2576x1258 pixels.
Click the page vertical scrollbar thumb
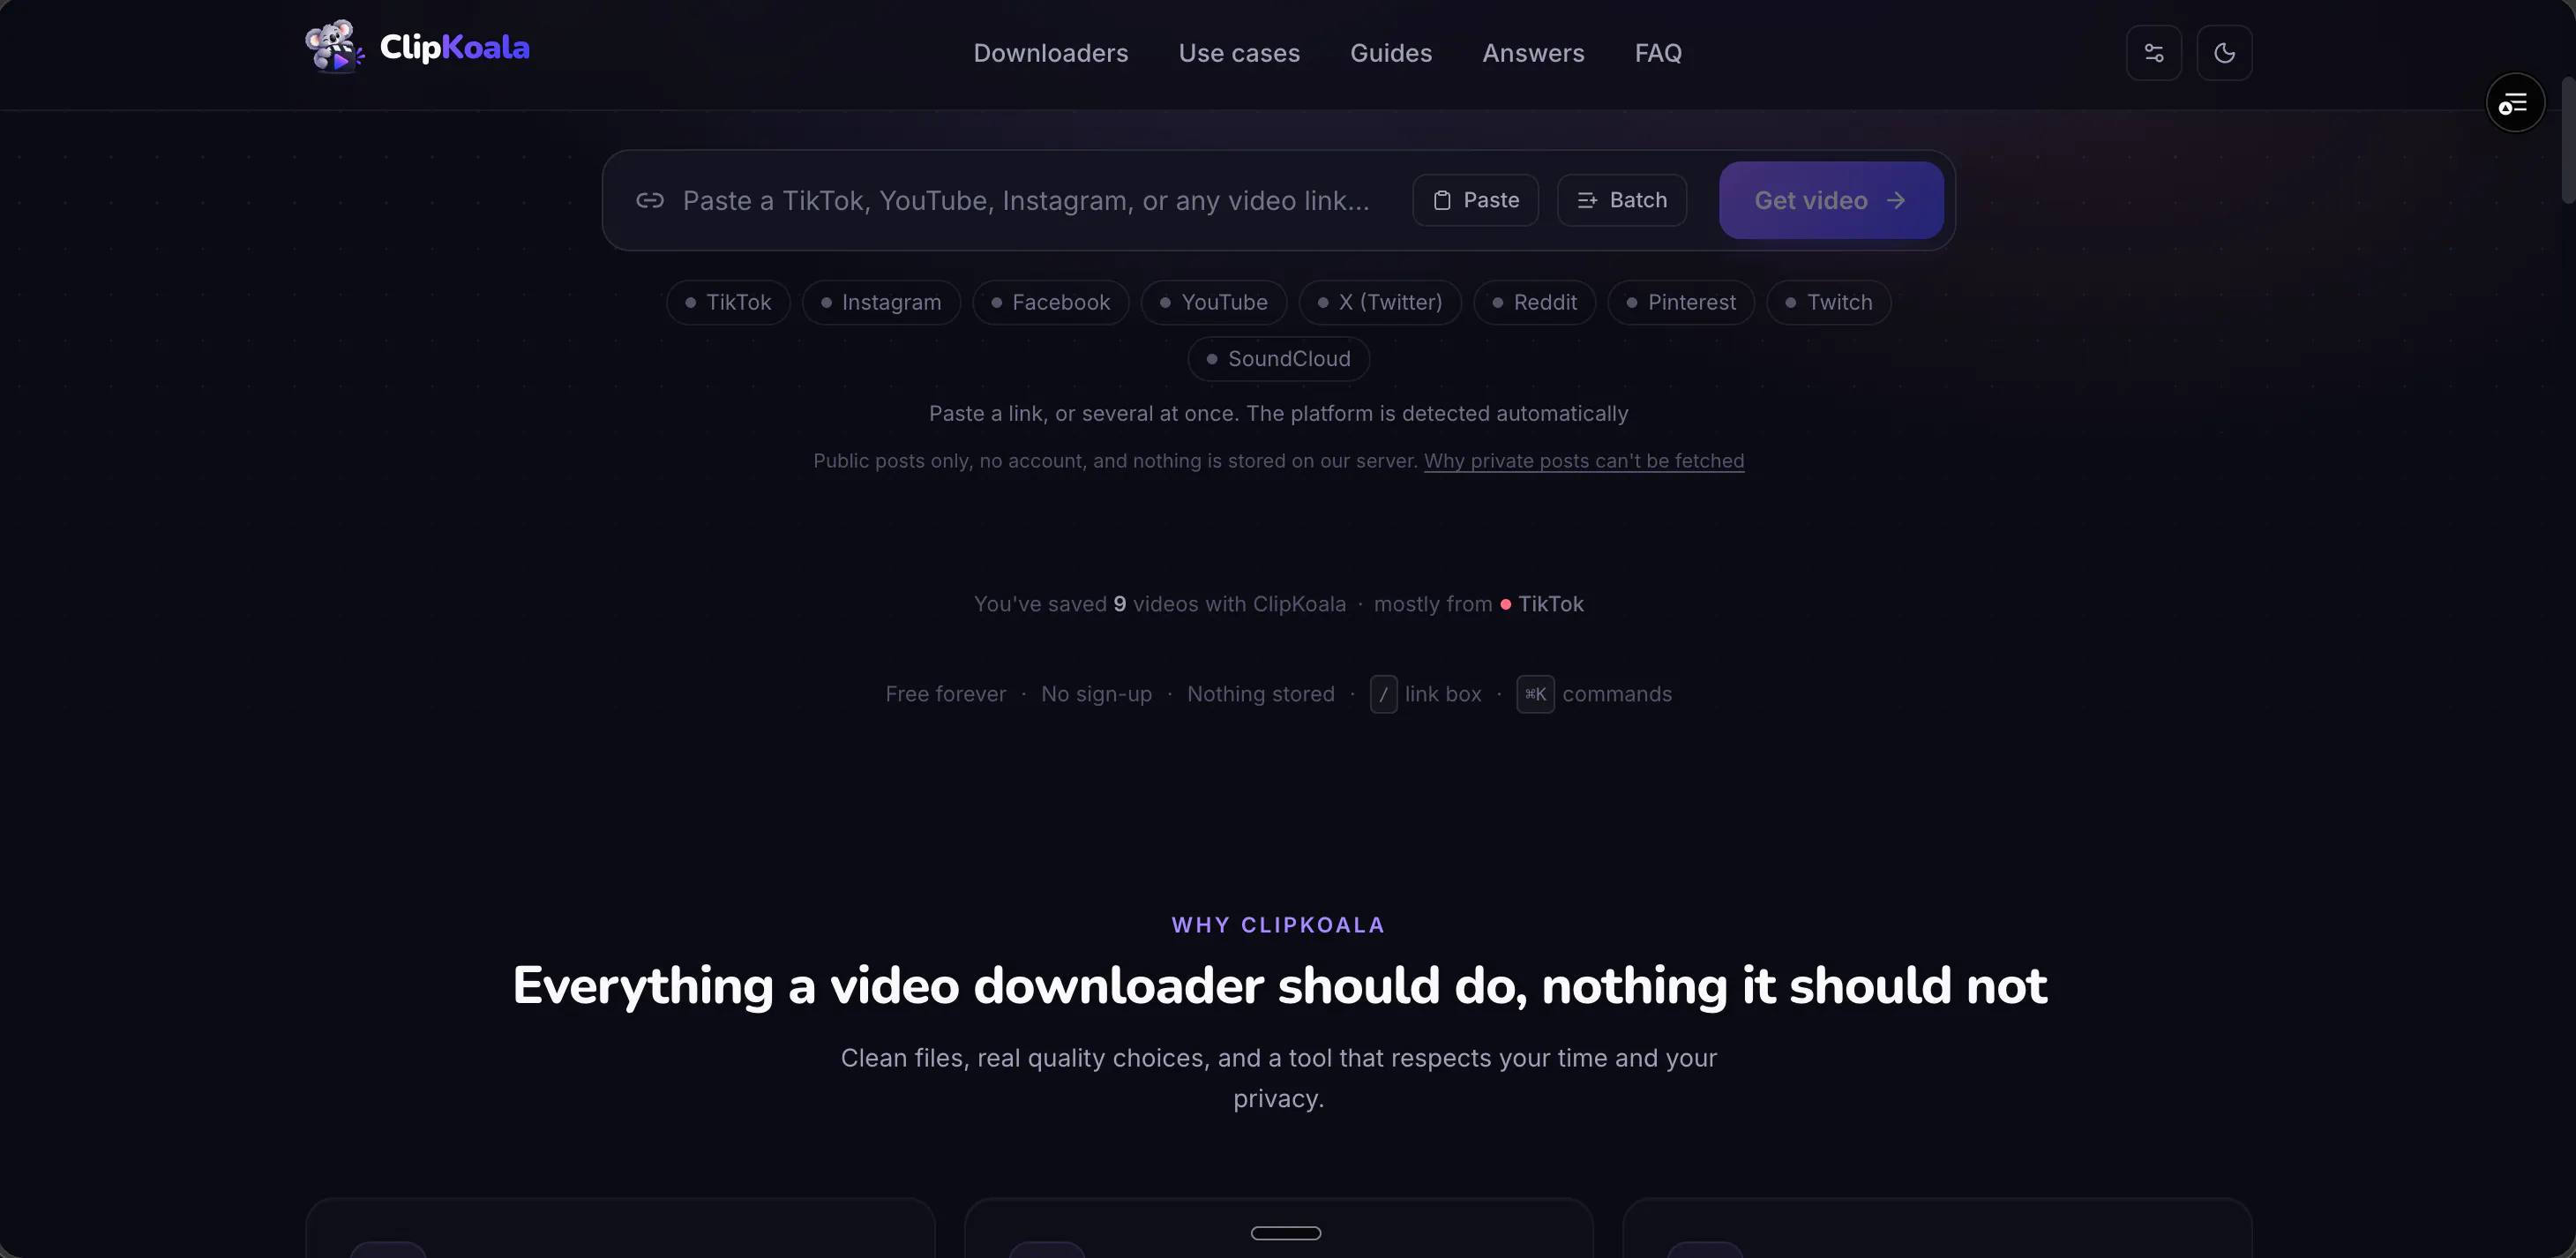coord(2568,140)
